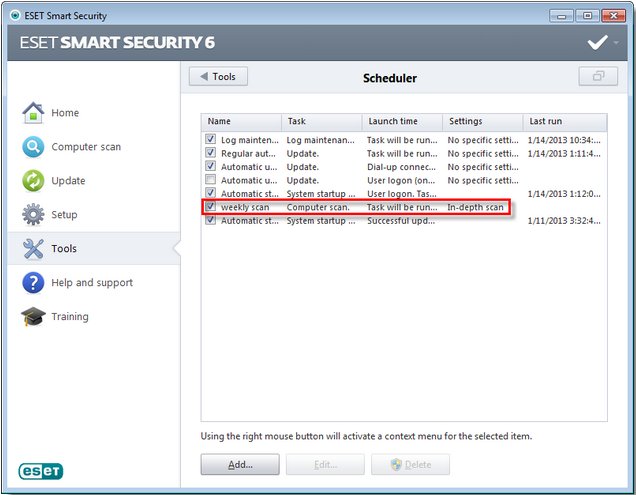Viewport: 636px width, 495px height.
Task: Select the 'weekly scan' task name
Action: (x=245, y=207)
